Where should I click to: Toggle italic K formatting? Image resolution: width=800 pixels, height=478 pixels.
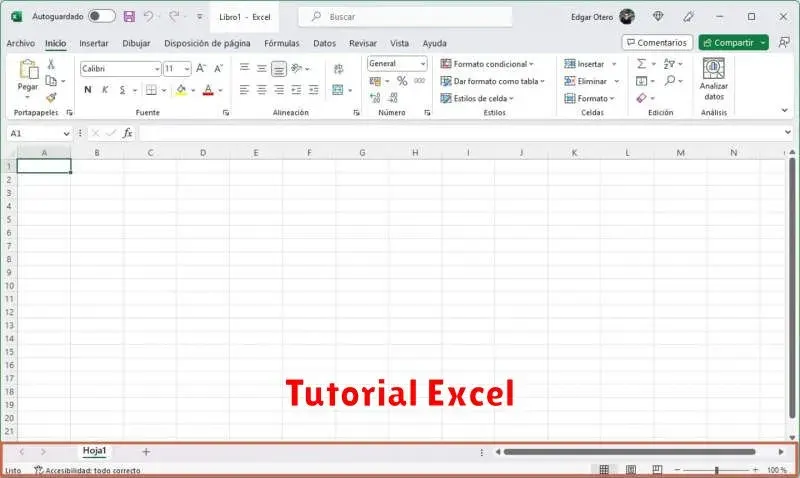[x=105, y=90]
